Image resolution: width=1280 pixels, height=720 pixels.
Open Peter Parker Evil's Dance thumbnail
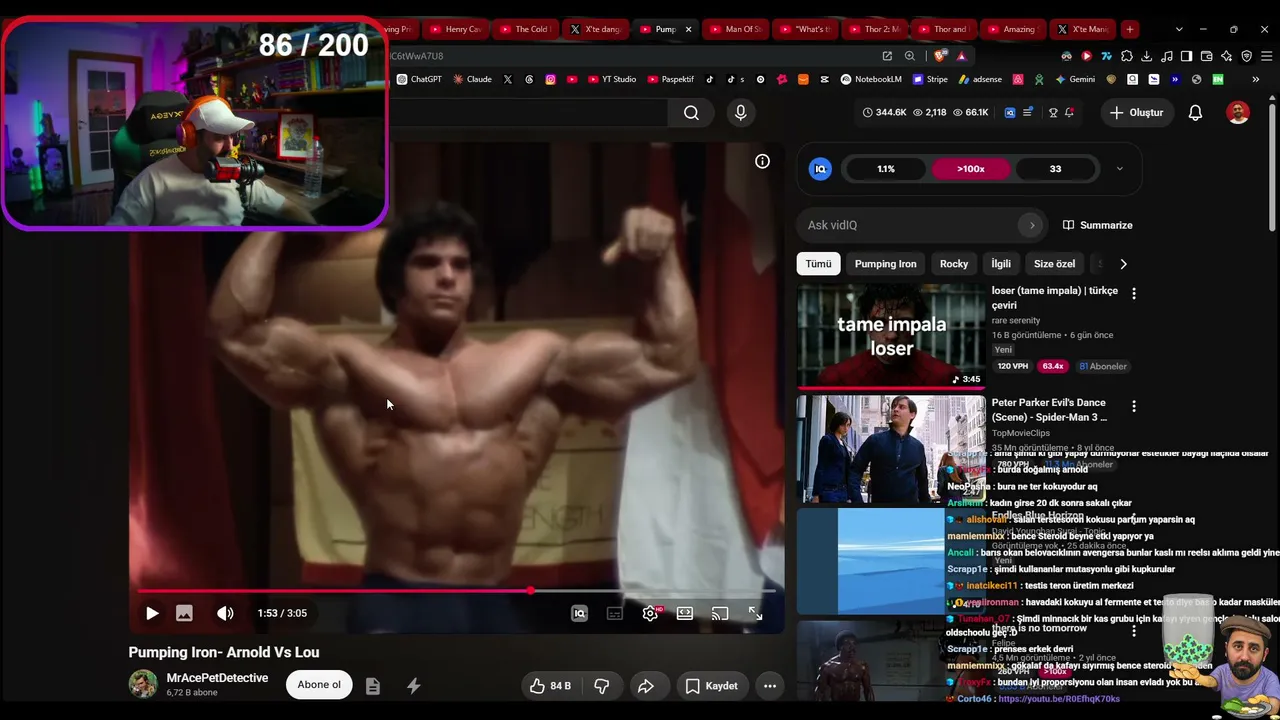891,449
